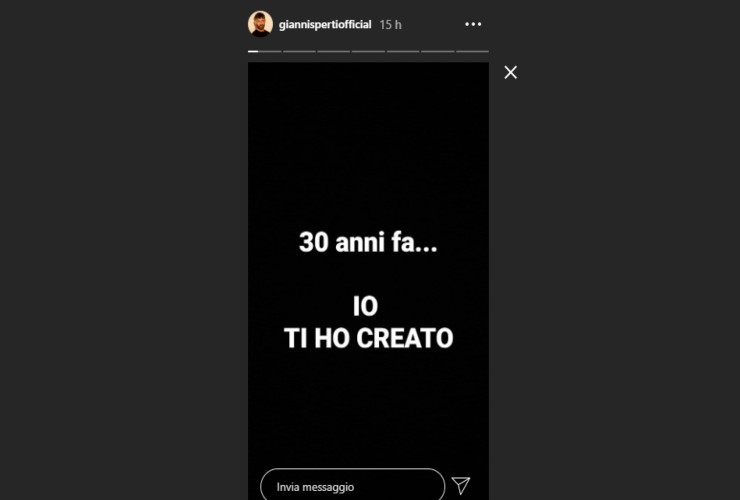Select the first story progress segment
Image resolution: width=740 pixels, height=500 pixels.
pyautogui.click(x=264, y=51)
